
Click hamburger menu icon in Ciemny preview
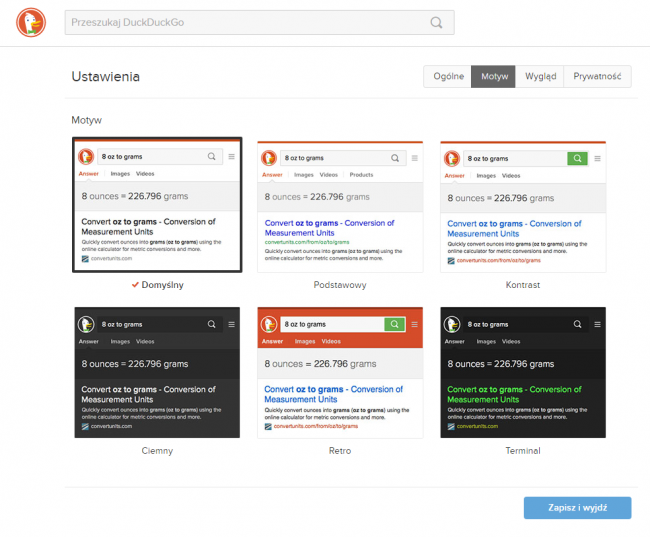tap(232, 324)
